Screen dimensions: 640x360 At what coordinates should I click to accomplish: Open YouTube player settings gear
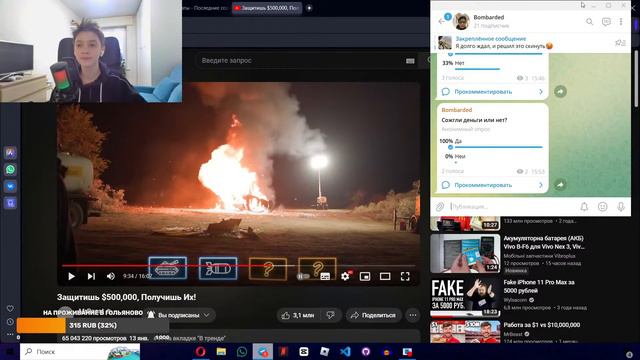(x=345, y=276)
